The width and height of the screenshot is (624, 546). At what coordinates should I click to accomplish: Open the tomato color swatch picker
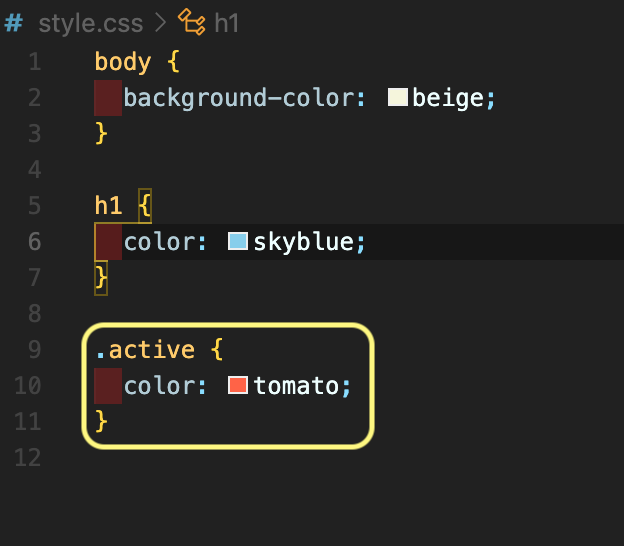coord(238,385)
